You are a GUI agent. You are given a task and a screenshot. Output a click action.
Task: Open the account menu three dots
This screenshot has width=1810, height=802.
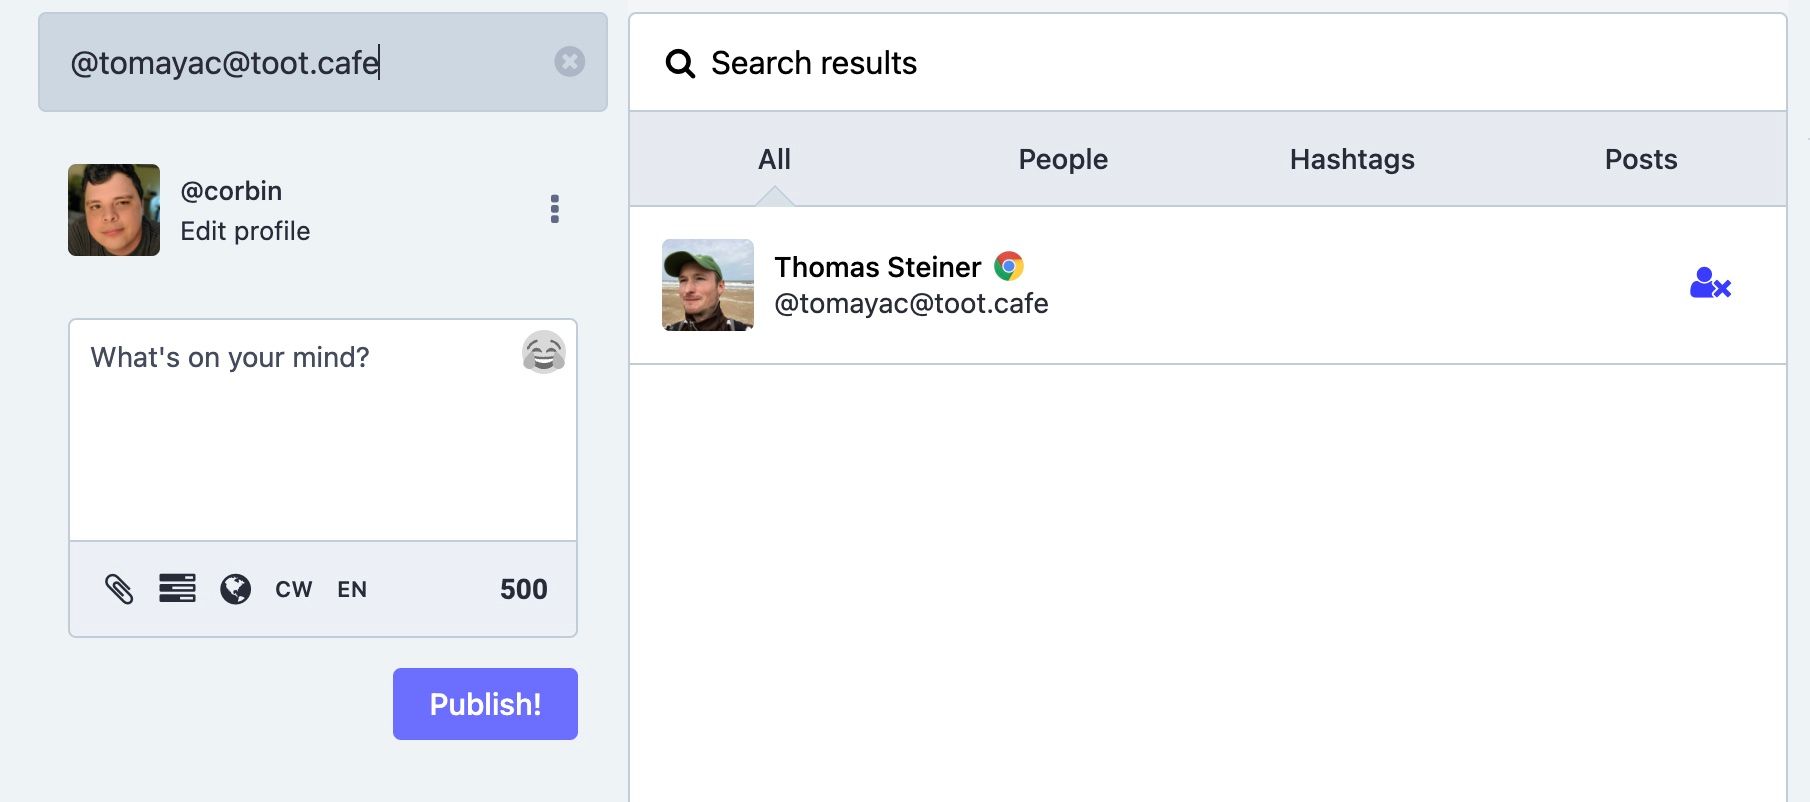coord(554,209)
